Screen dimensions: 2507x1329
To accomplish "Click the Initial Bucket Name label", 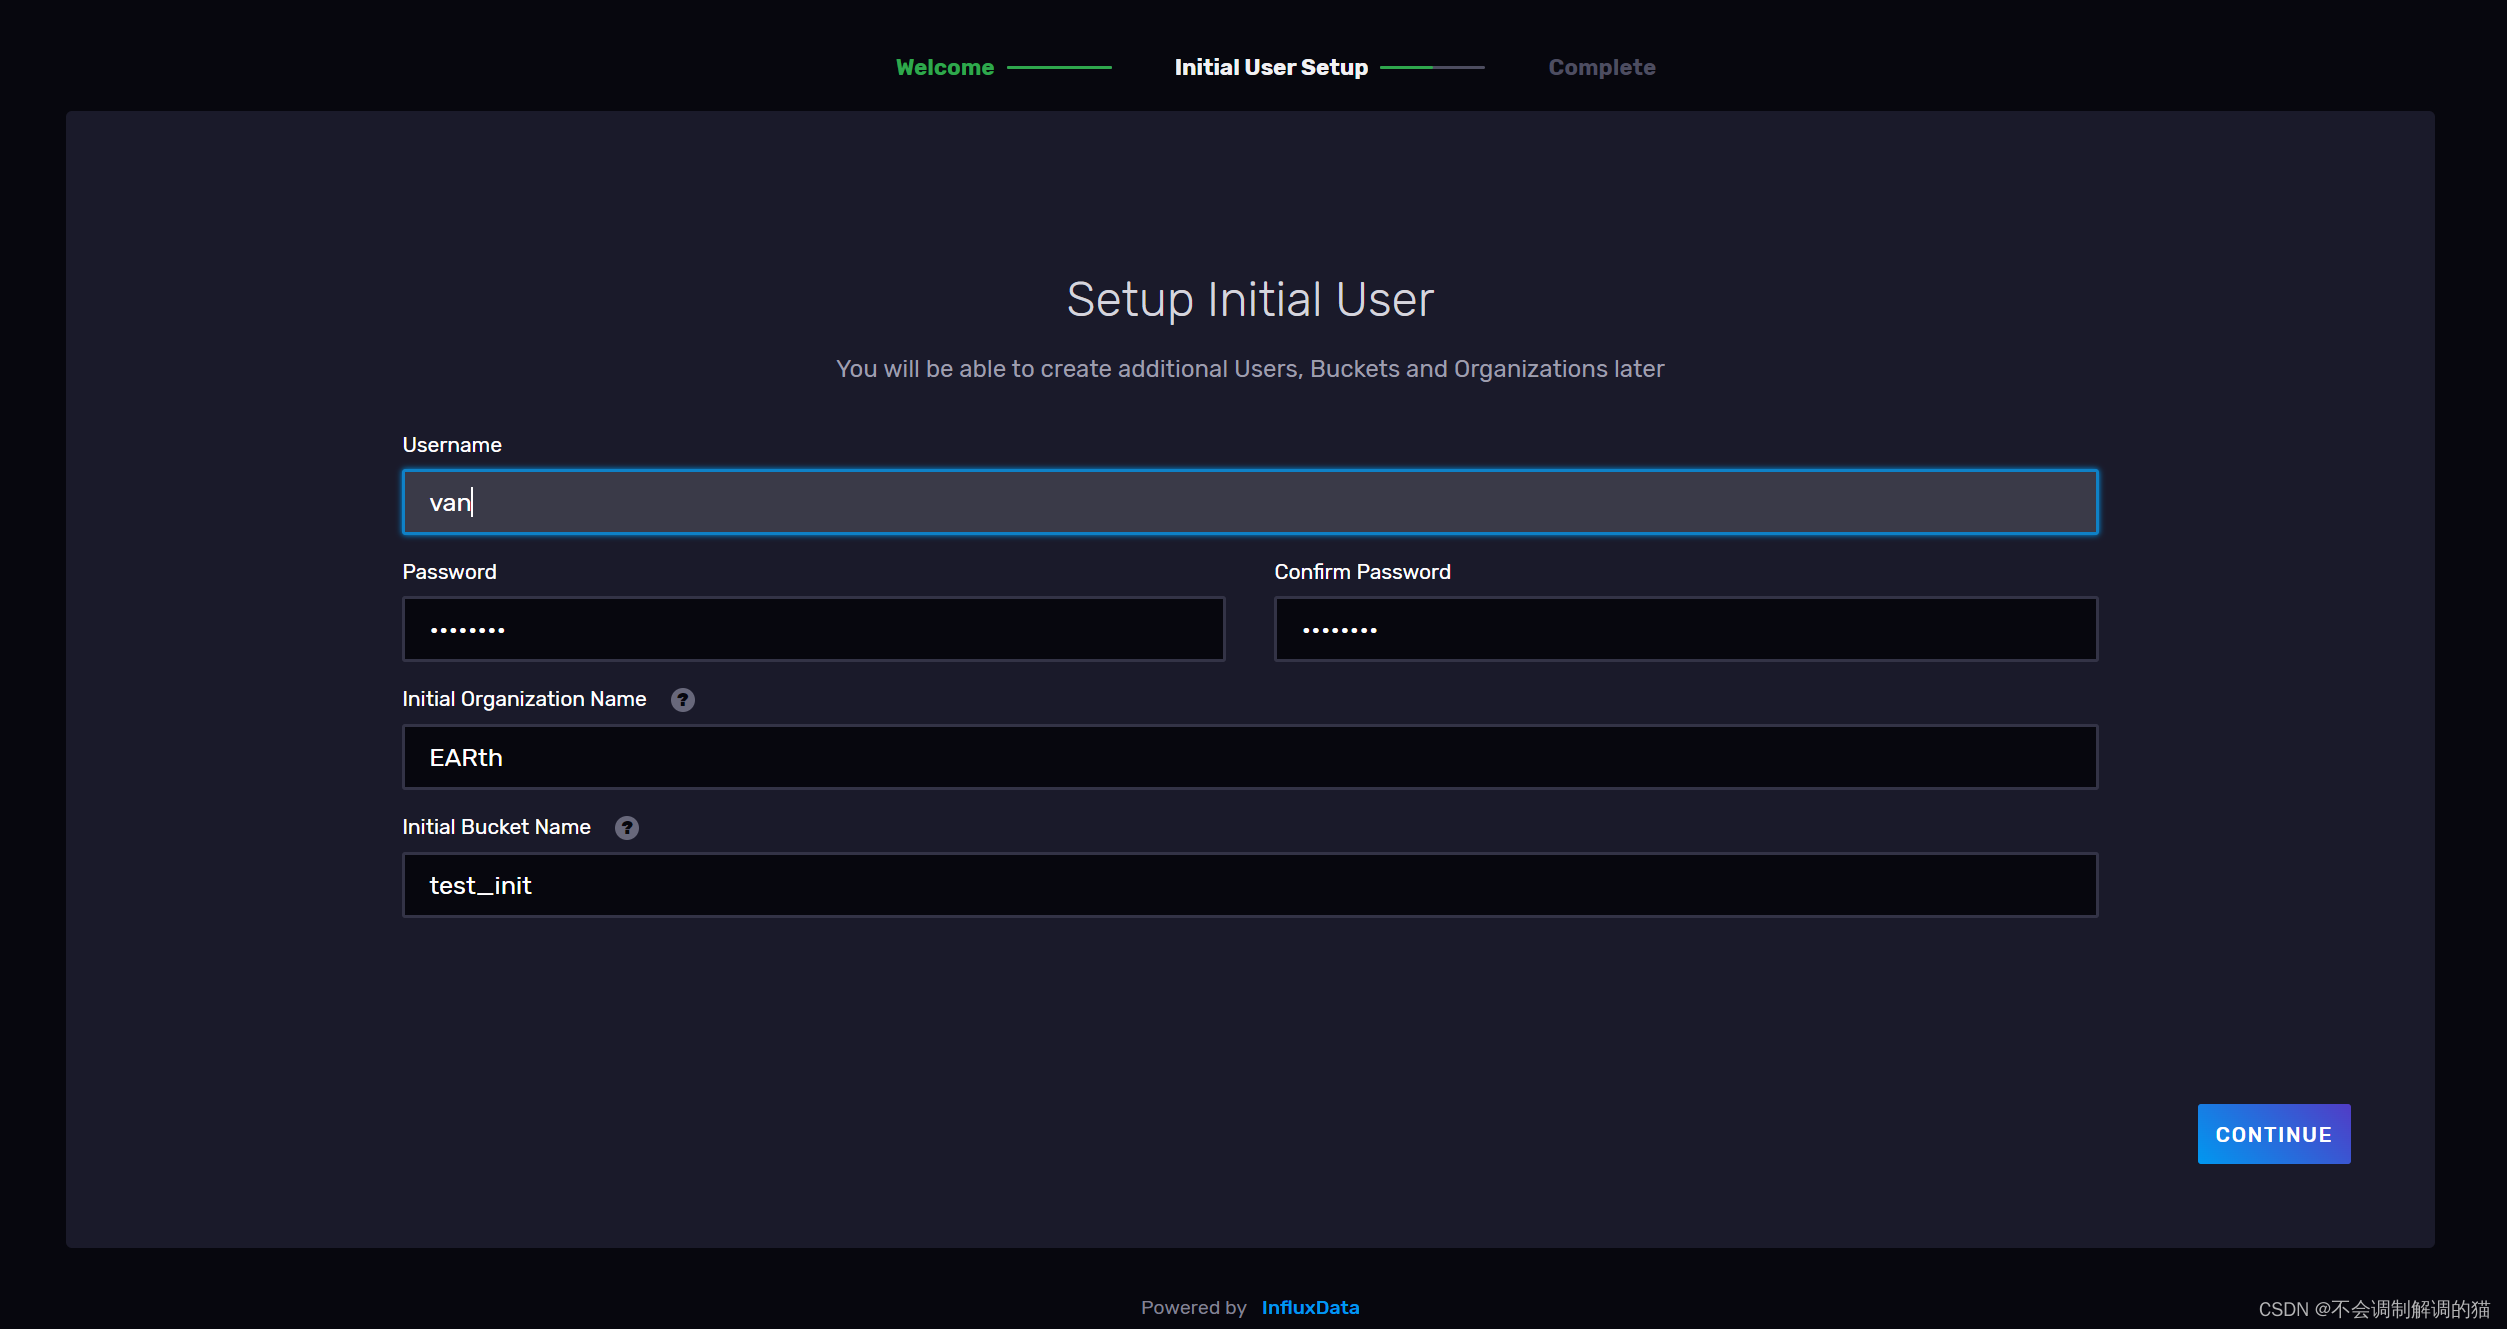I will (x=496, y=827).
